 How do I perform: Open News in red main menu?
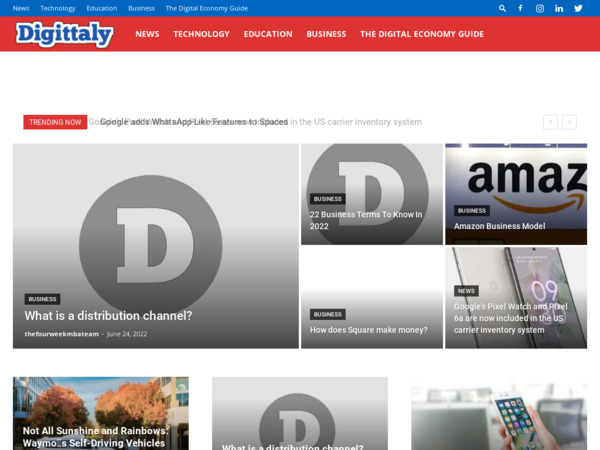coord(147,34)
